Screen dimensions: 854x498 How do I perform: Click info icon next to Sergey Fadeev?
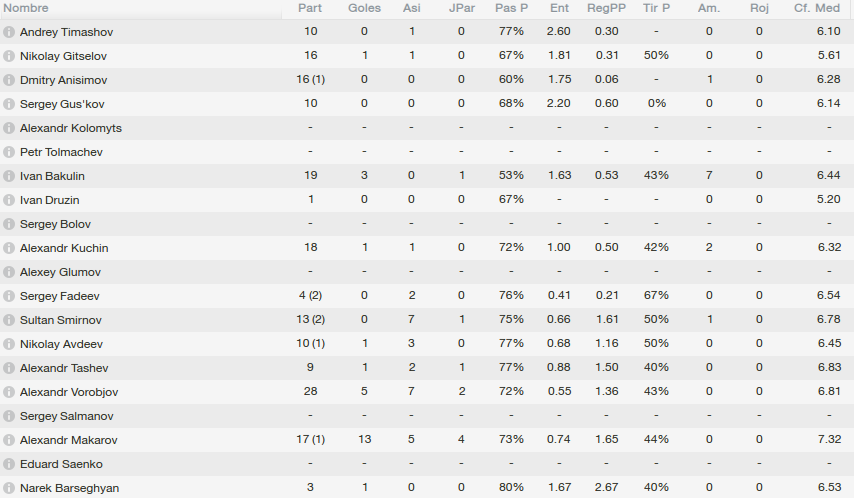9,296
